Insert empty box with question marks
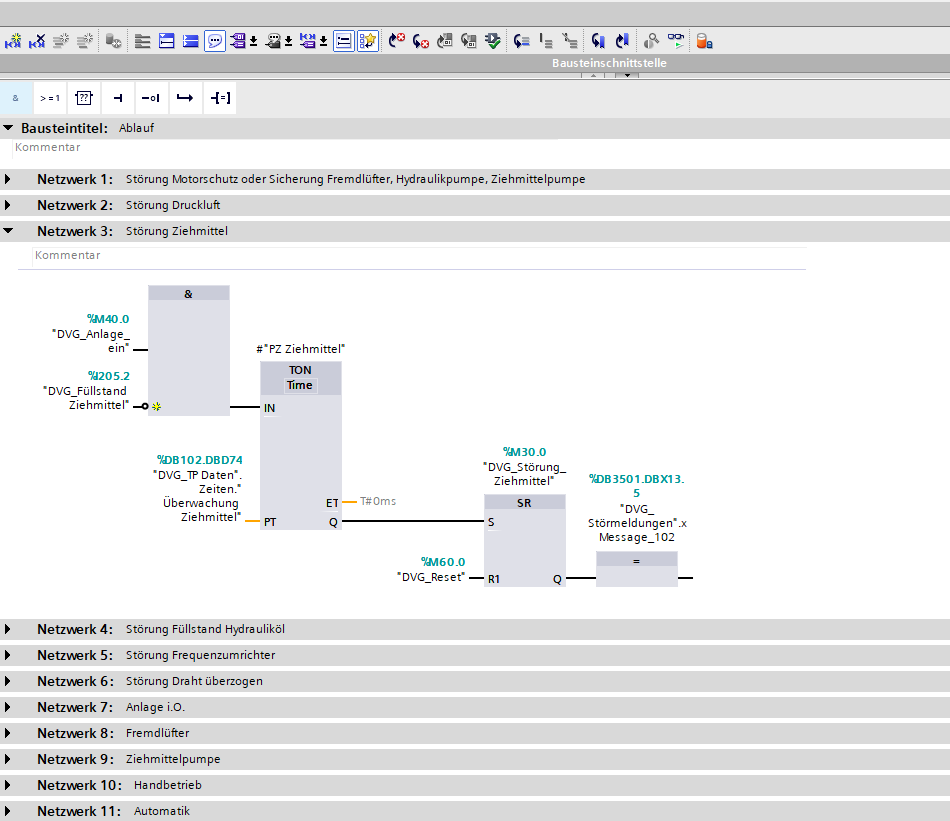 84,98
